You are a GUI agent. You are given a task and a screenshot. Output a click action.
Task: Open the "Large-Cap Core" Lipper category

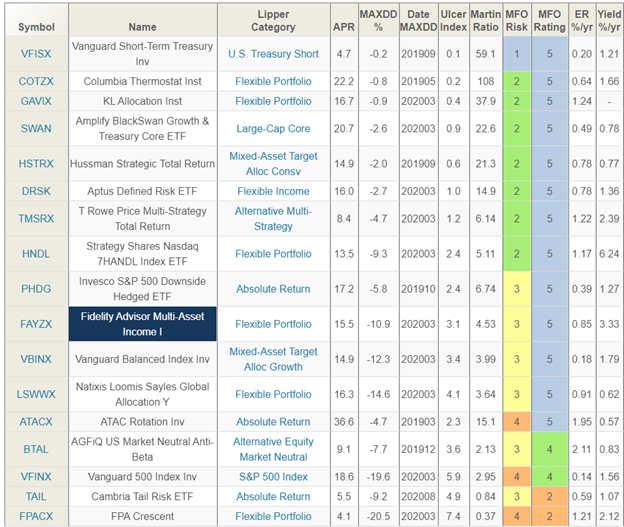(x=273, y=128)
